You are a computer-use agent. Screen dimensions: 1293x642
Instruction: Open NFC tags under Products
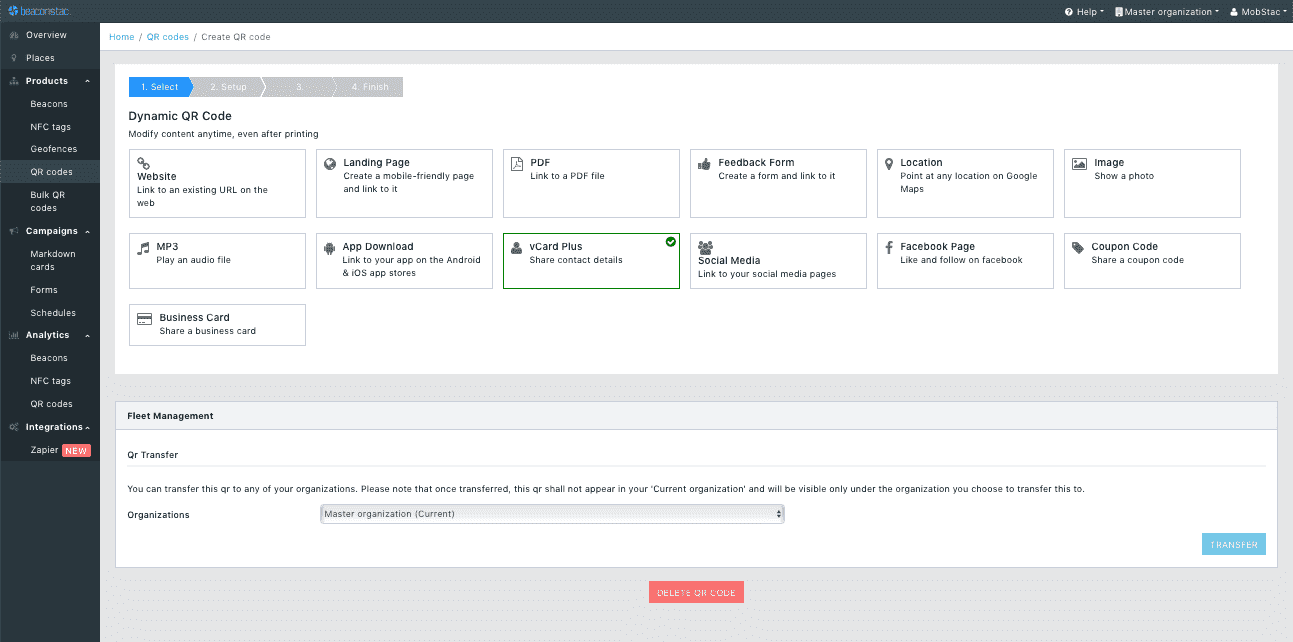[x=50, y=127]
